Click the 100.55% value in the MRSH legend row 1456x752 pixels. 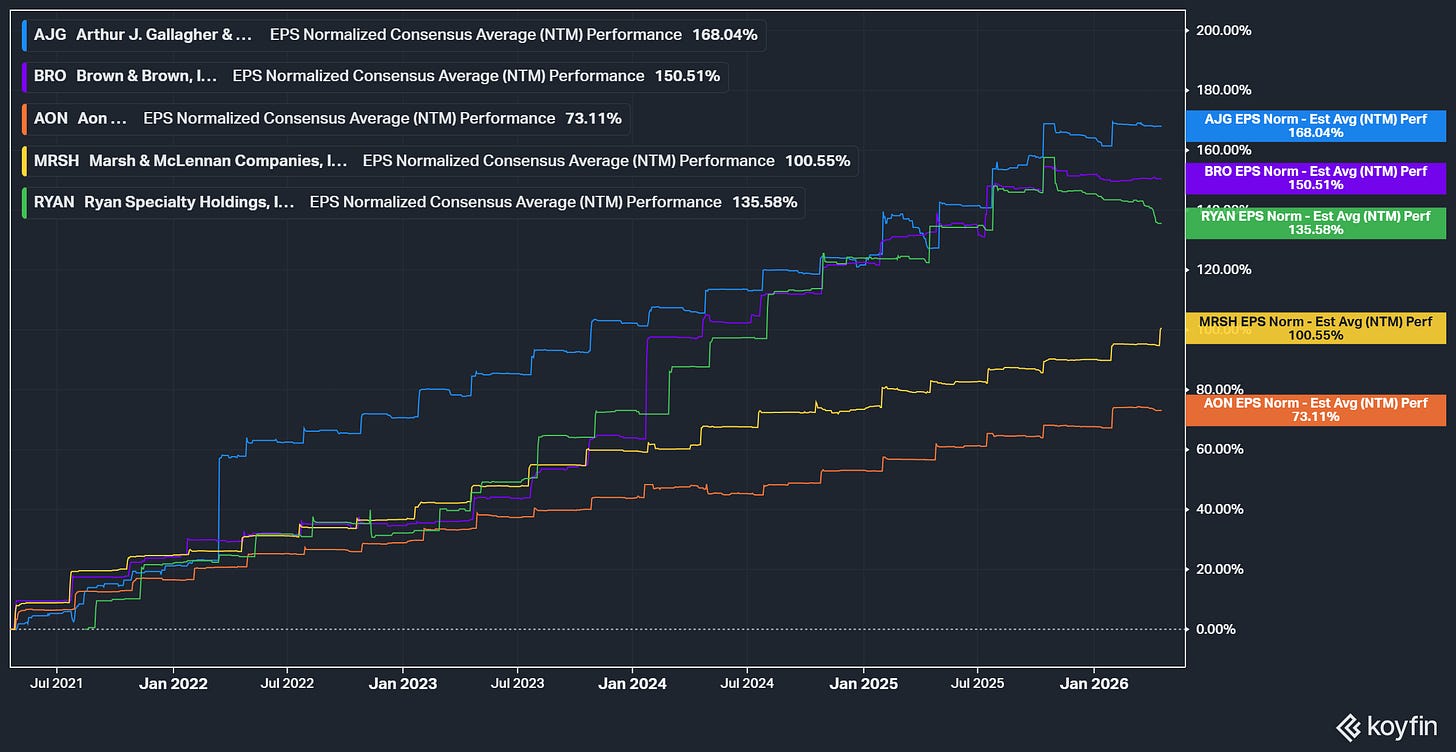point(817,160)
